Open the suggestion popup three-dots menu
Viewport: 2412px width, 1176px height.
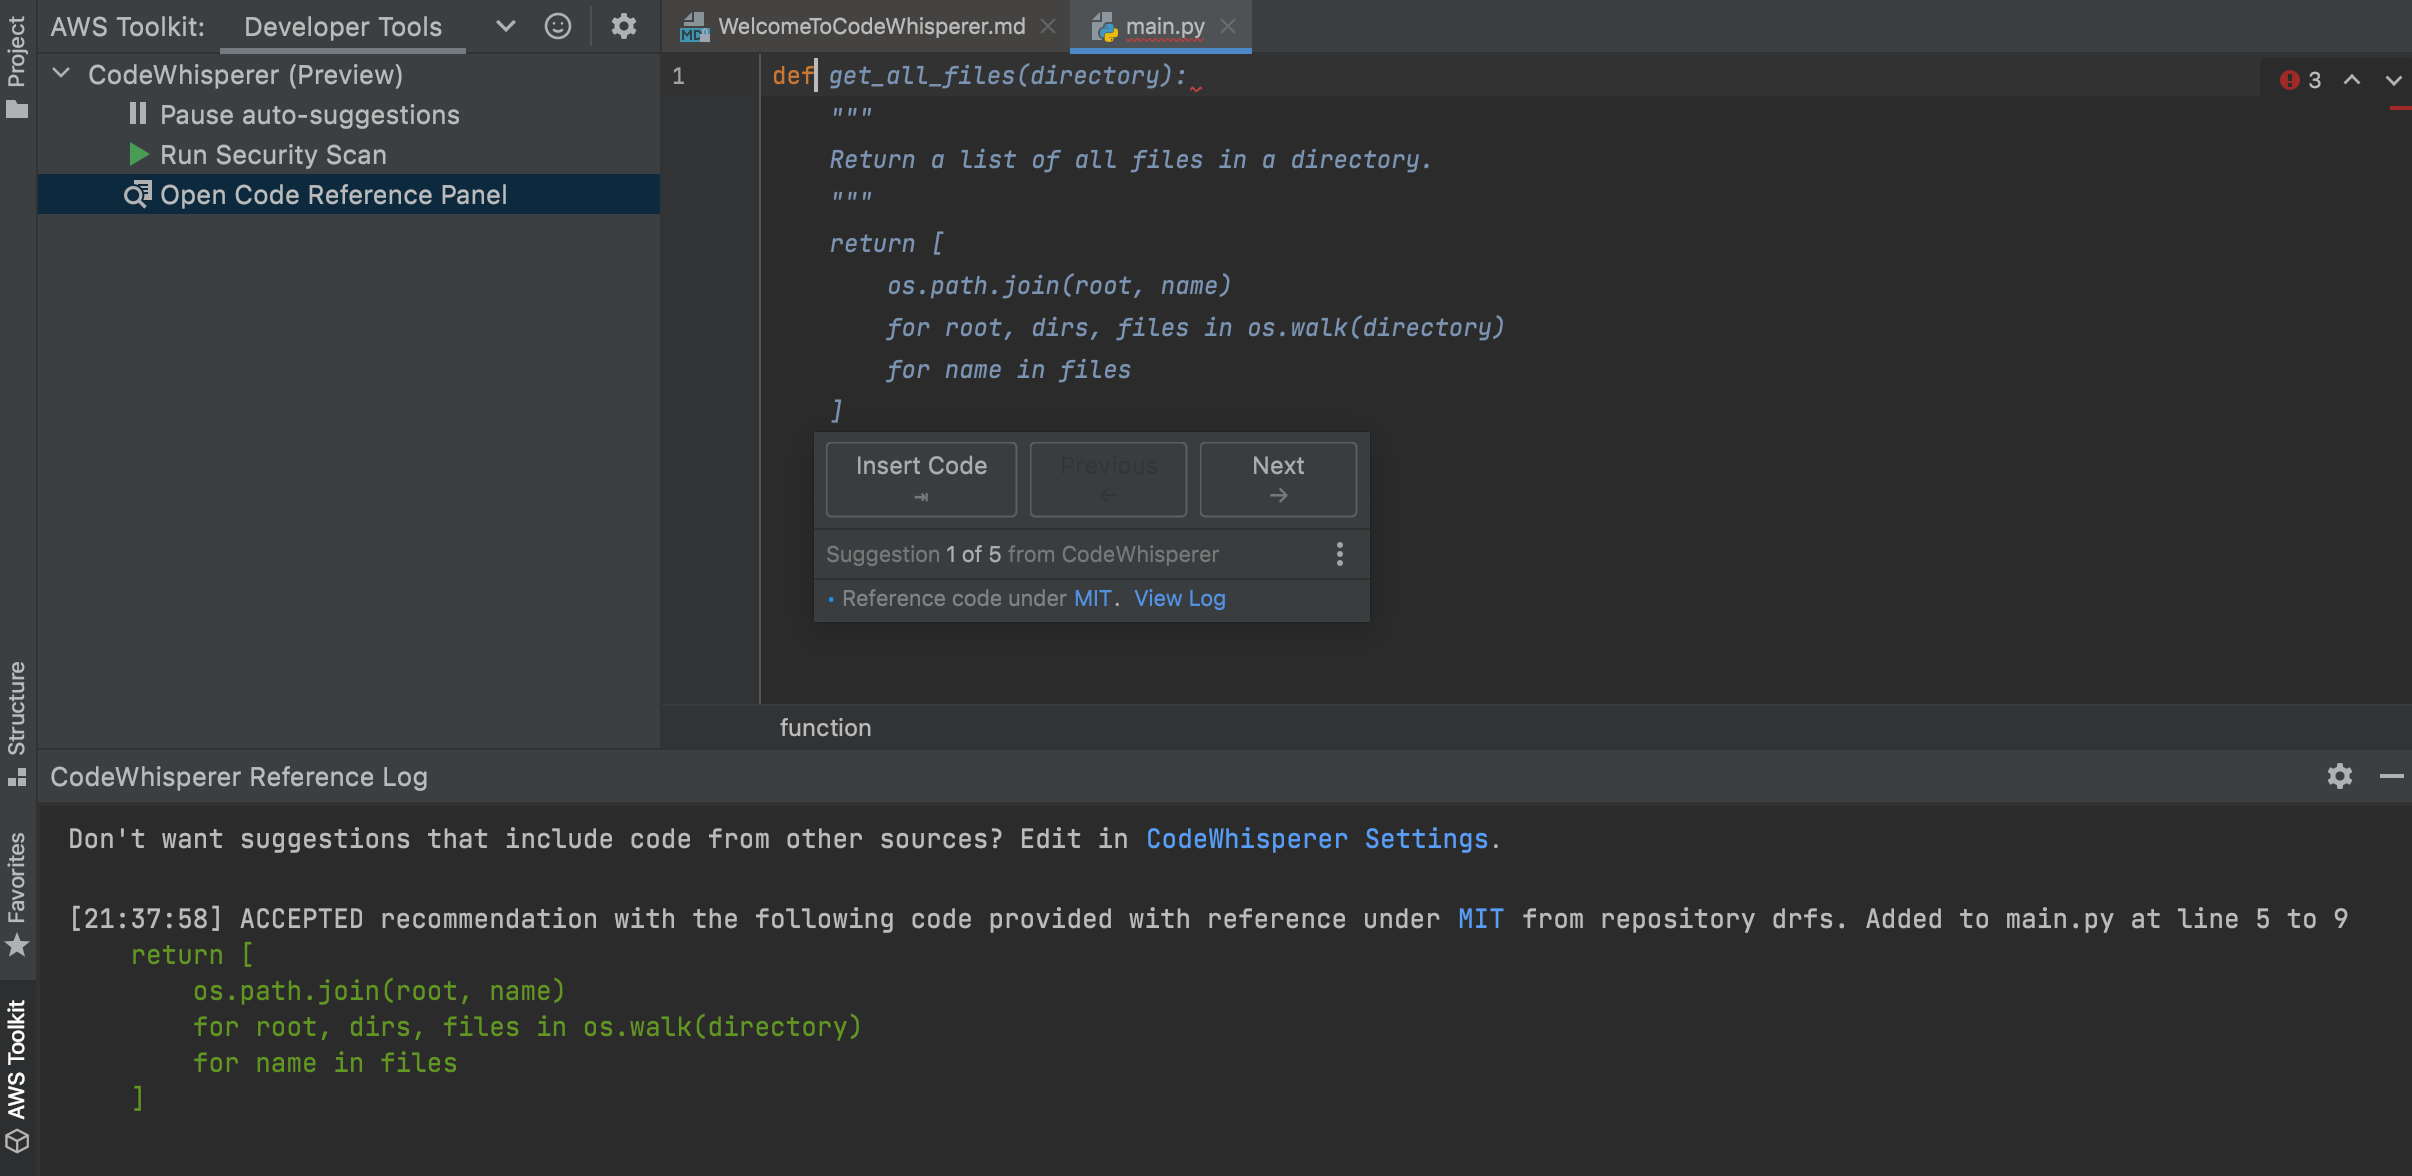tap(1340, 554)
